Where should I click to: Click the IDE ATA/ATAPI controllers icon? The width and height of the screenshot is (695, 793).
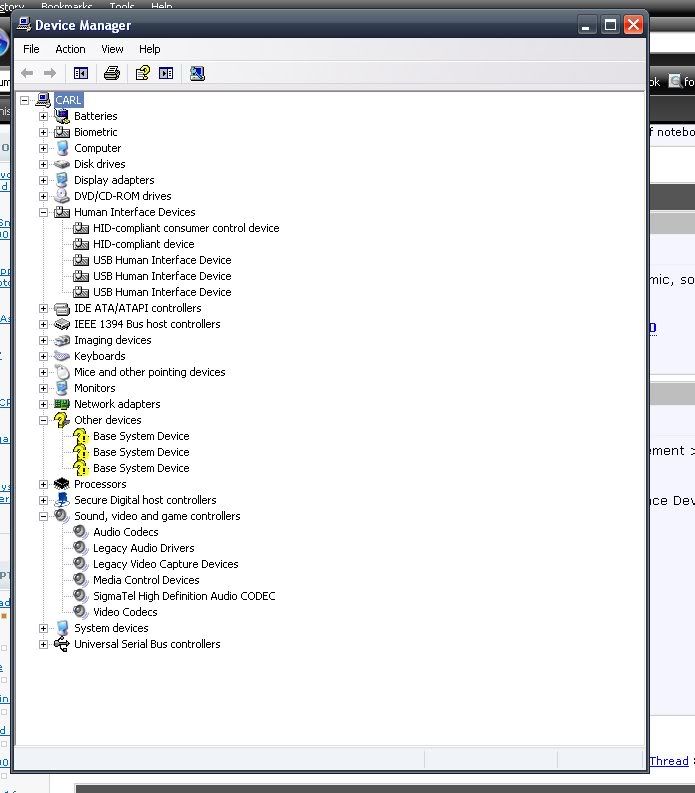[62, 308]
